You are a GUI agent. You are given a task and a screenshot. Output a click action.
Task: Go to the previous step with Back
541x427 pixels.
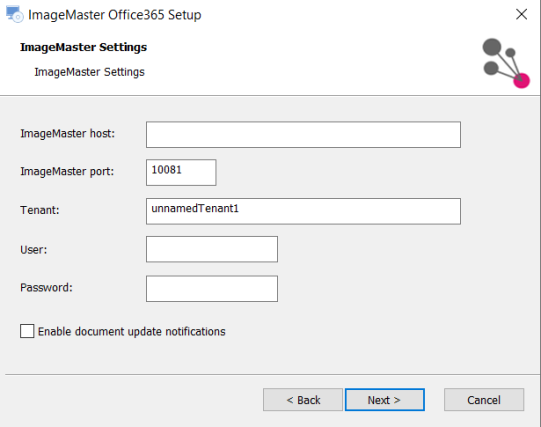coord(303,400)
